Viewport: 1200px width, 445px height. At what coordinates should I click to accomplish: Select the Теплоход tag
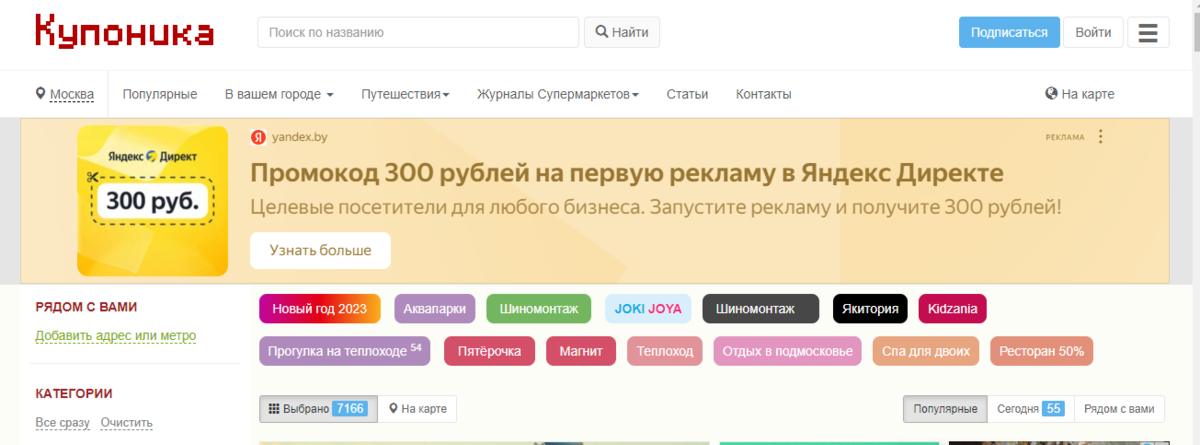pos(664,352)
